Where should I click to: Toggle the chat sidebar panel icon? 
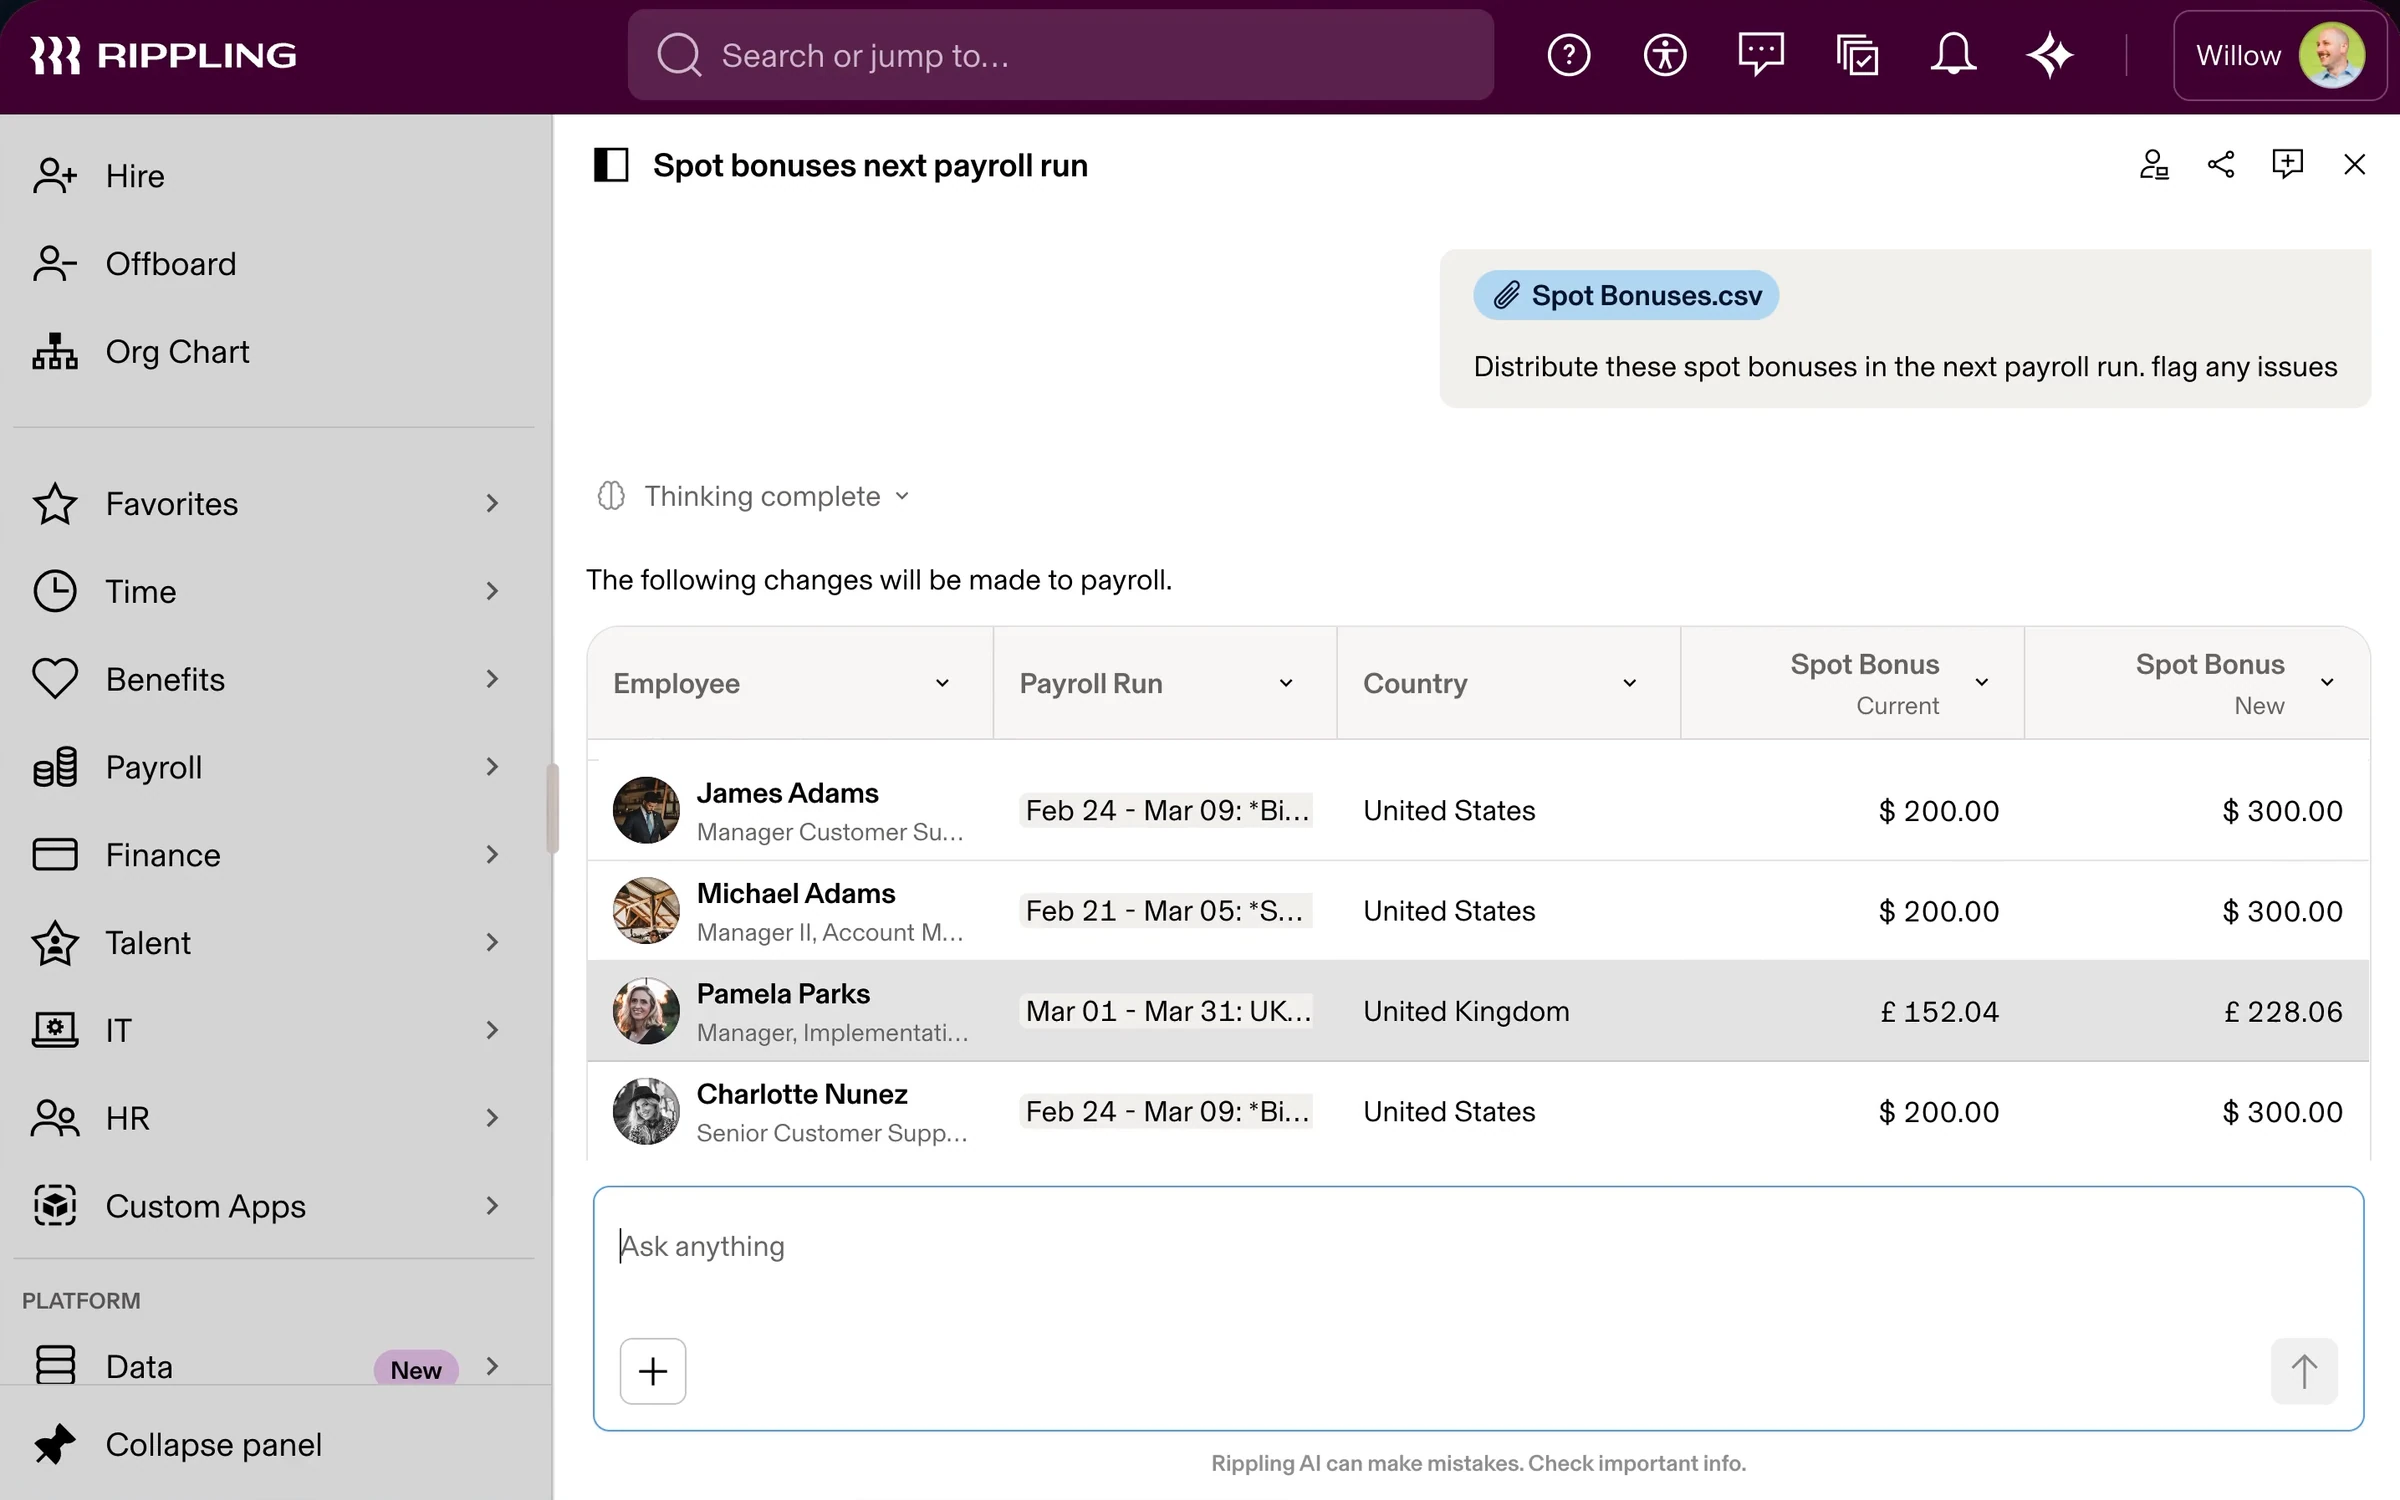(x=610, y=165)
